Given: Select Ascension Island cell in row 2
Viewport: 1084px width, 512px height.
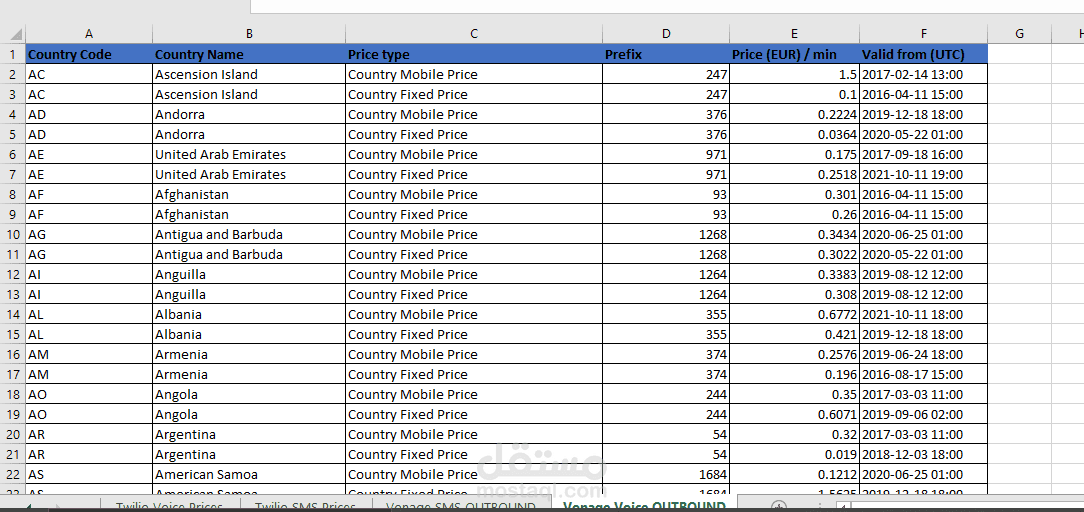Looking at the screenshot, I should pyautogui.click(x=249, y=74).
